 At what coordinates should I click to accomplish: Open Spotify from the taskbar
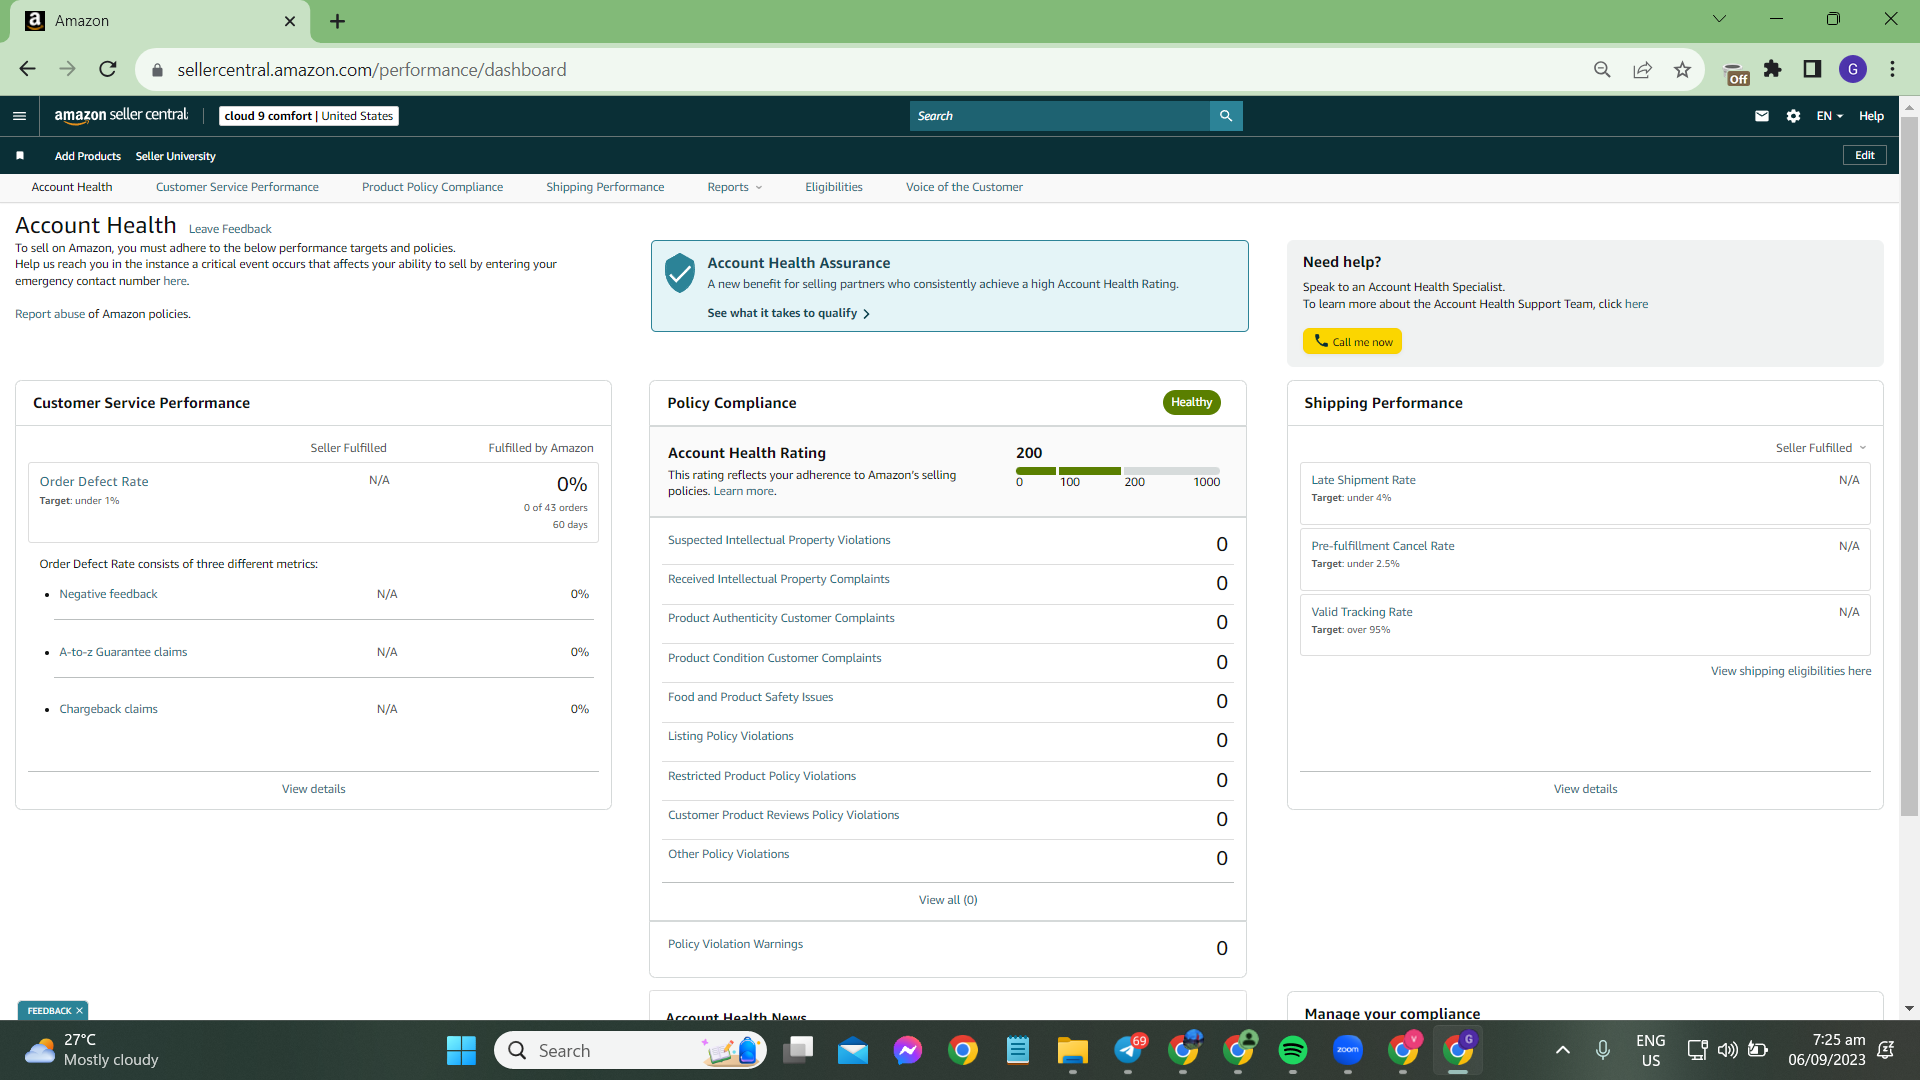tap(1293, 1050)
